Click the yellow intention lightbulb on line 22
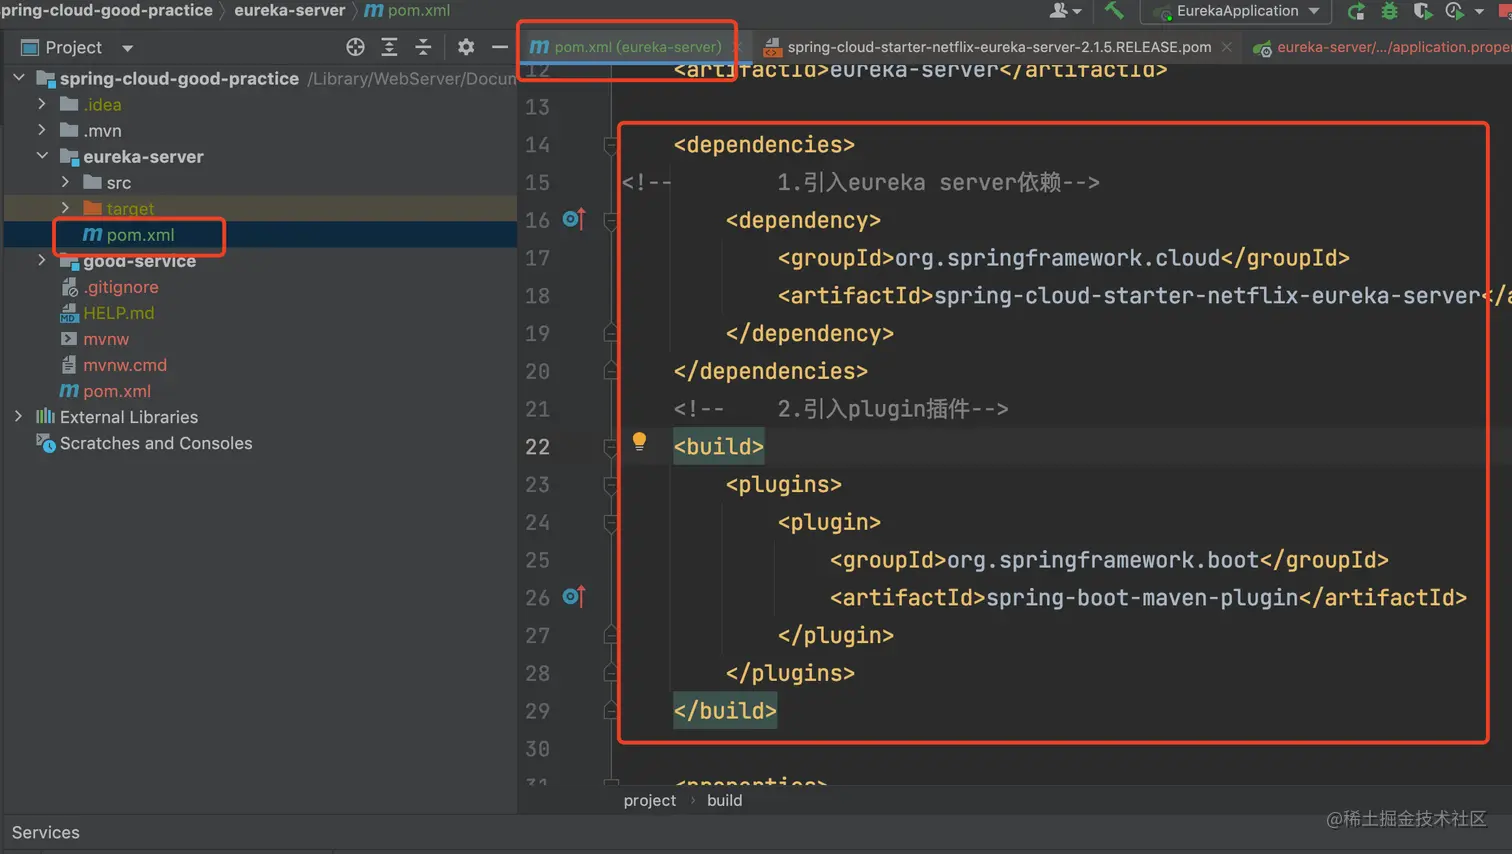This screenshot has width=1512, height=854. pyautogui.click(x=639, y=441)
